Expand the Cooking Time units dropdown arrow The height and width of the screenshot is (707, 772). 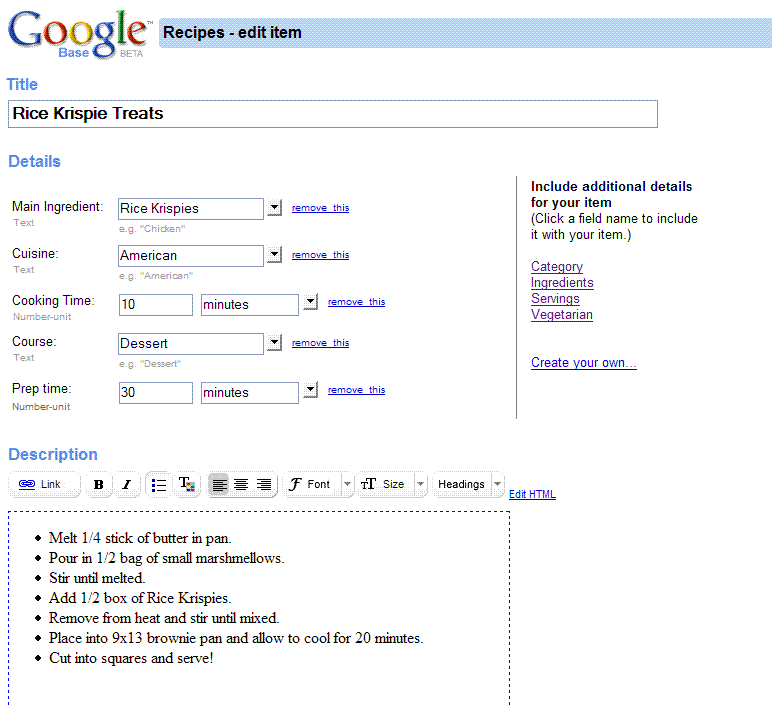click(310, 301)
